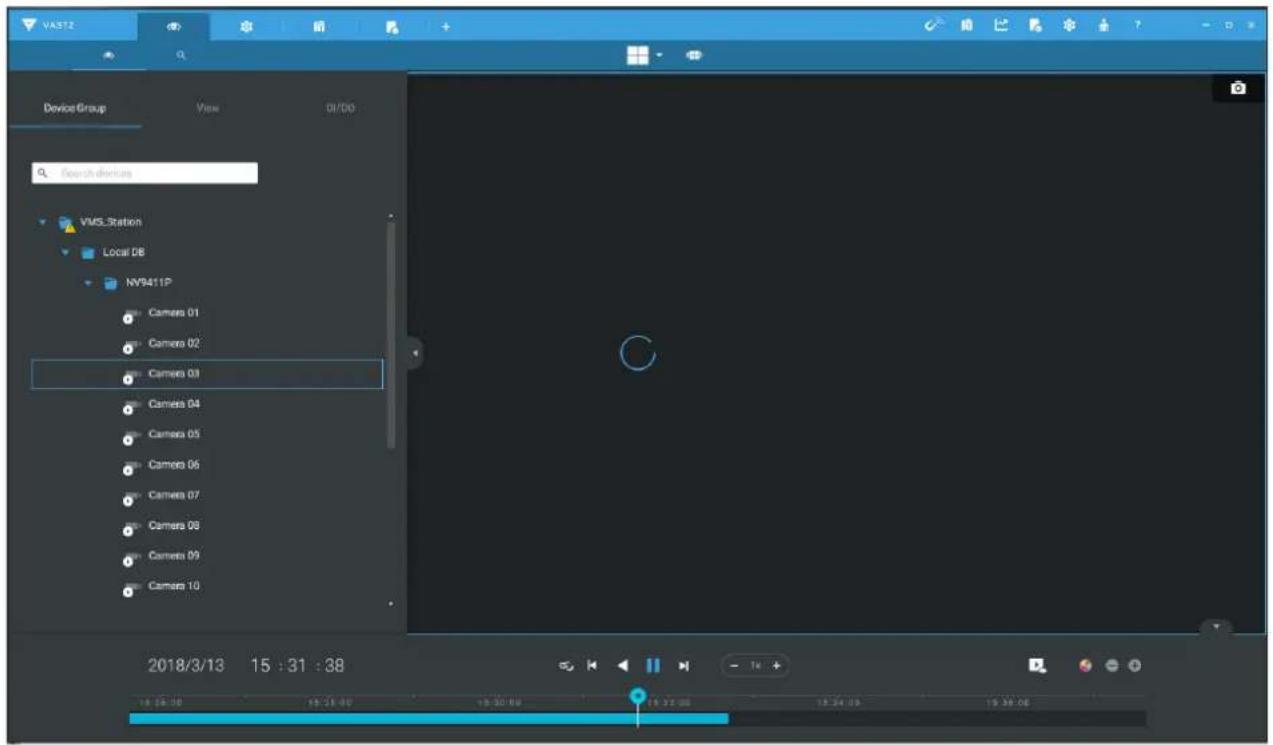This screenshot has width=1273, height=745.
Task: Jump to the next frame
Action: click(x=684, y=665)
